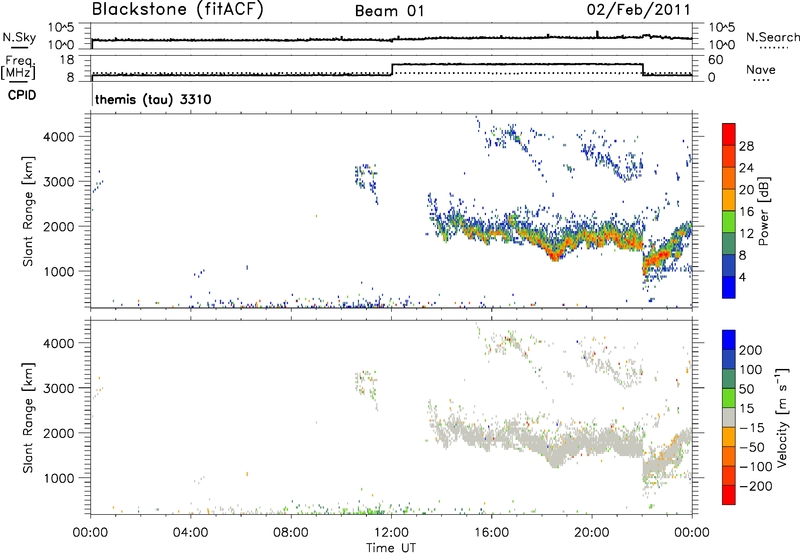This screenshot has width=800, height=554.
Task: Click the 2000 km tick on velocity panel
Action: [58, 433]
